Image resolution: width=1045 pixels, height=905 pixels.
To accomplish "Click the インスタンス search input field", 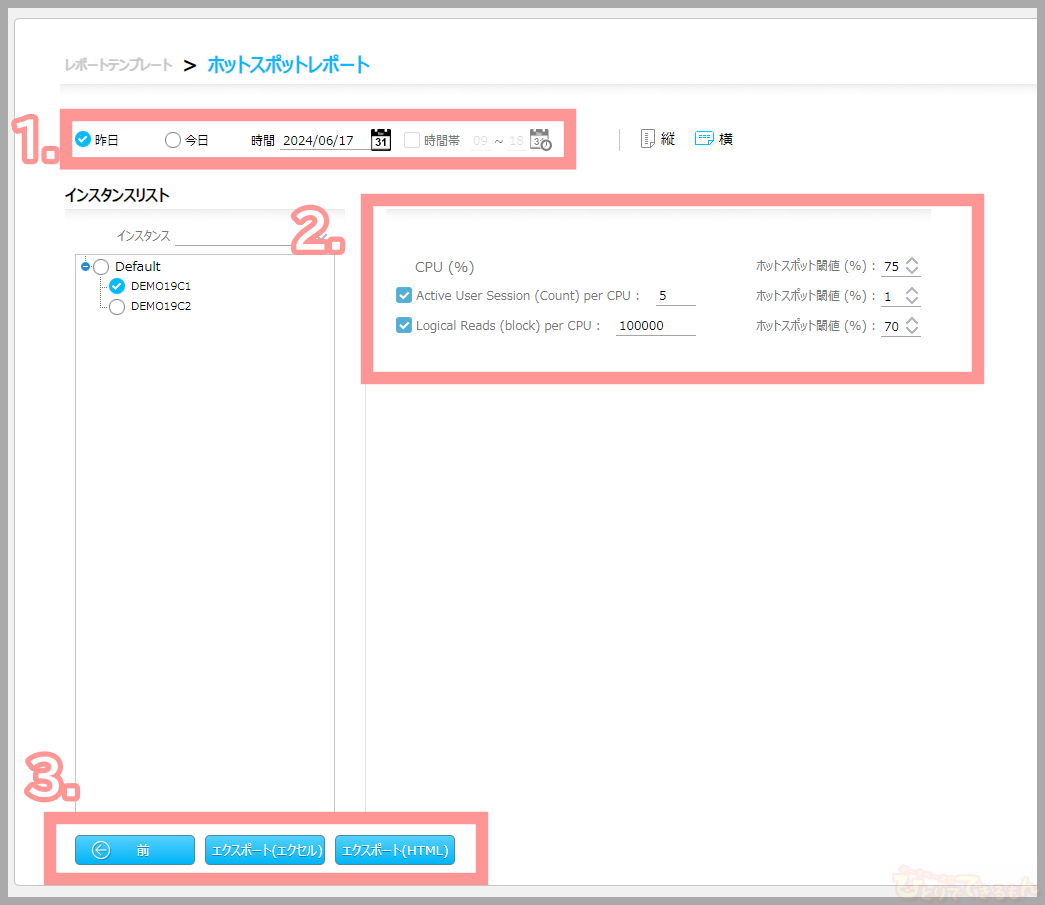I will pos(245,236).
